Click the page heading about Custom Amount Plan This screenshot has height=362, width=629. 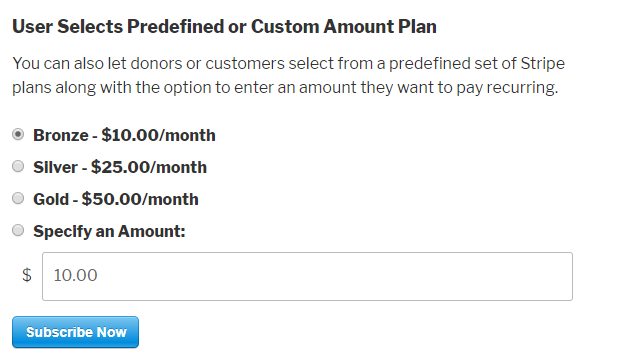click(x=224, y=27)
